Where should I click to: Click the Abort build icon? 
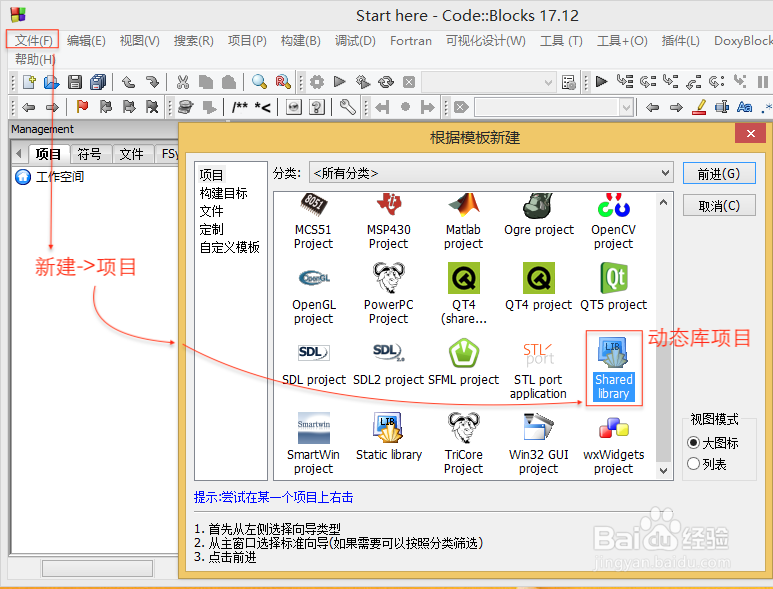409,82
